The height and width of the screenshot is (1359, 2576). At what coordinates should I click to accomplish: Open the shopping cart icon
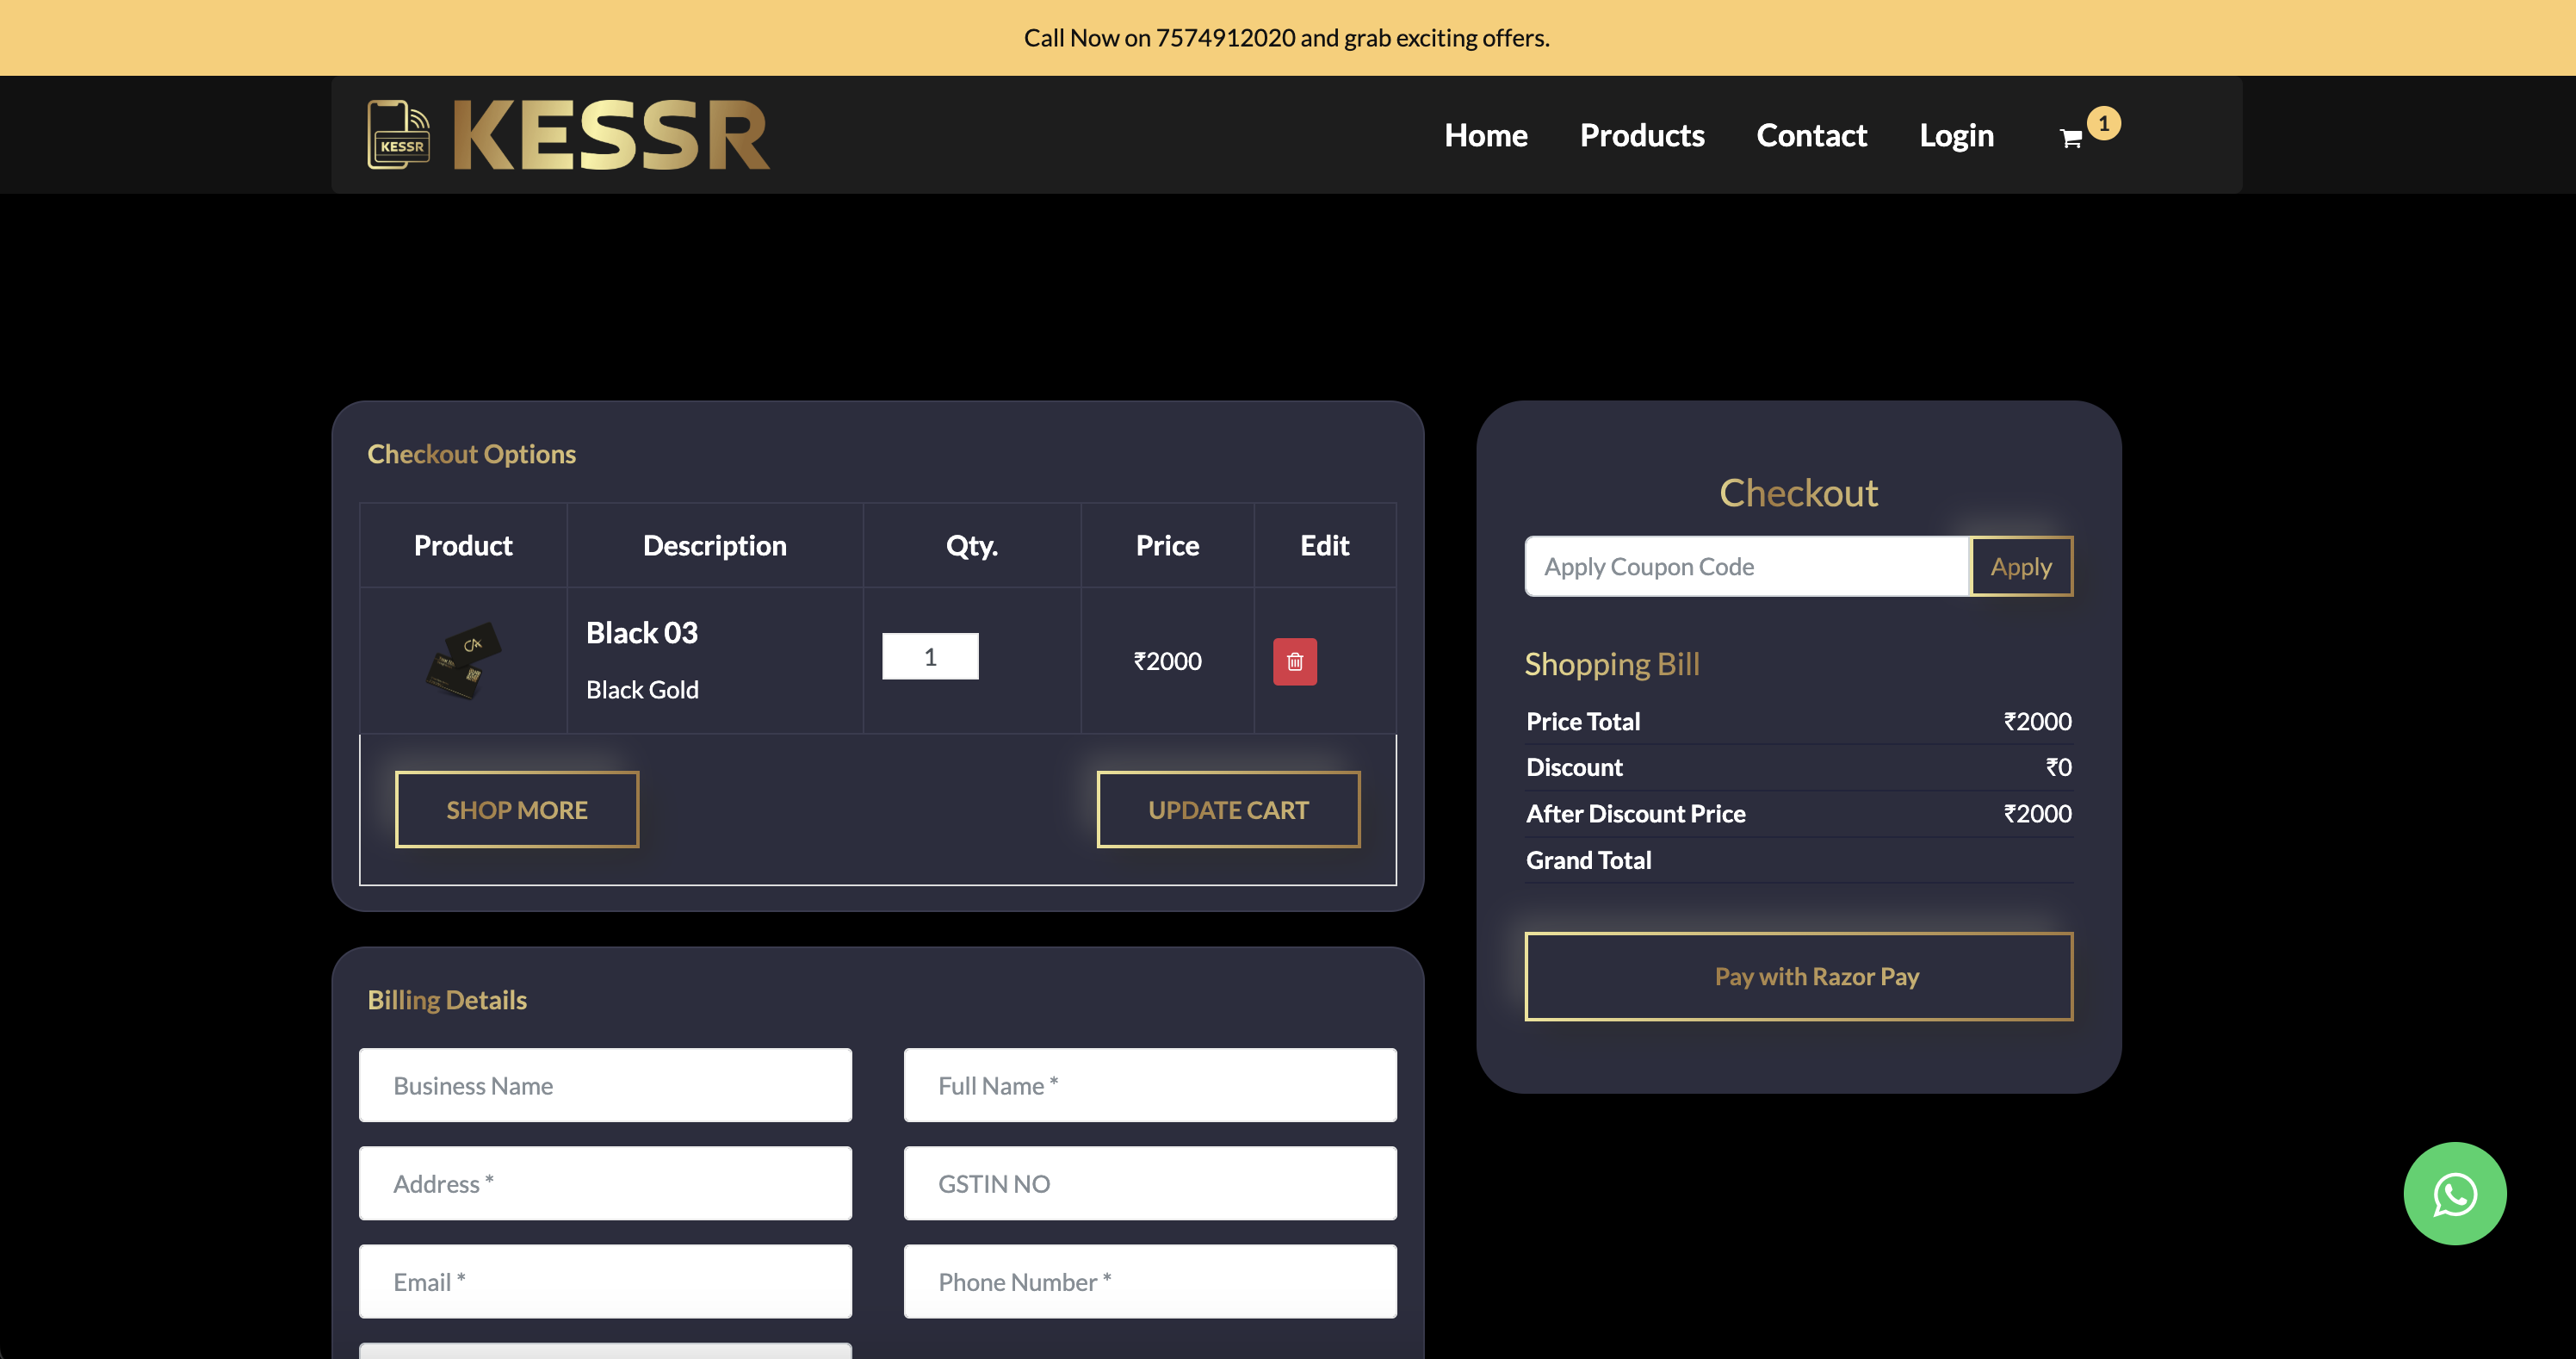(2070, 139)
